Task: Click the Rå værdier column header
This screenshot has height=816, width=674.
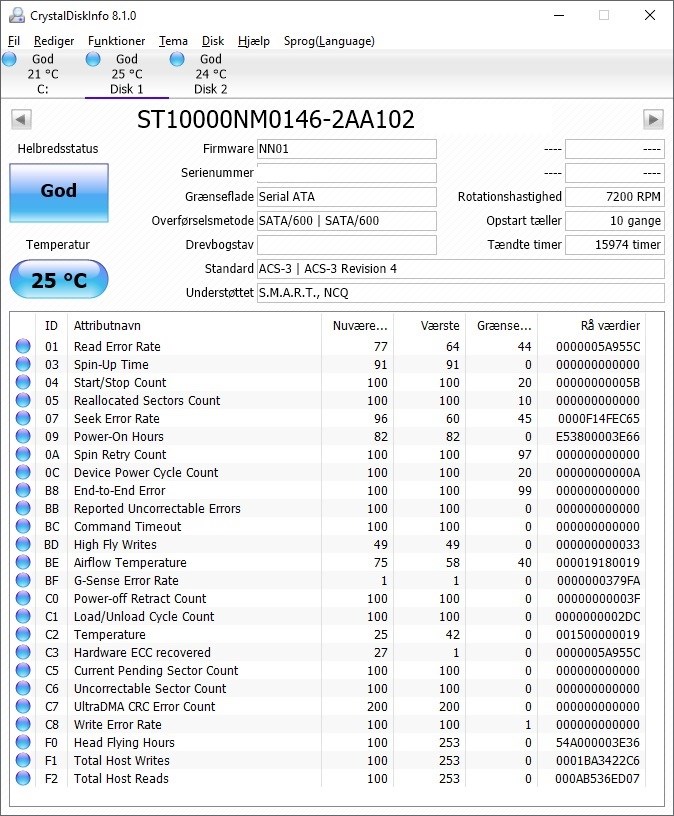Action: tap(591, 326)
